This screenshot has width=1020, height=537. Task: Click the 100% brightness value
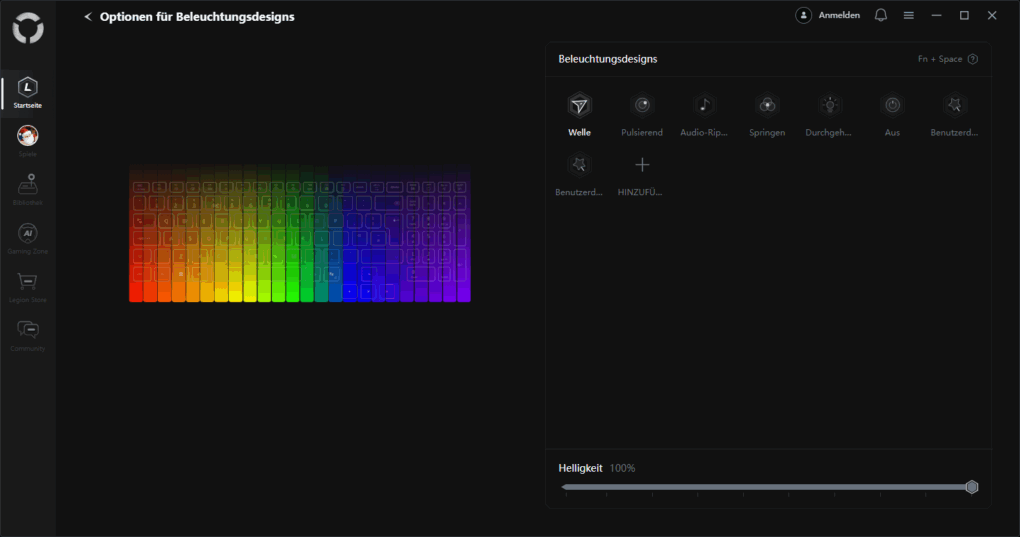(622, 468)
